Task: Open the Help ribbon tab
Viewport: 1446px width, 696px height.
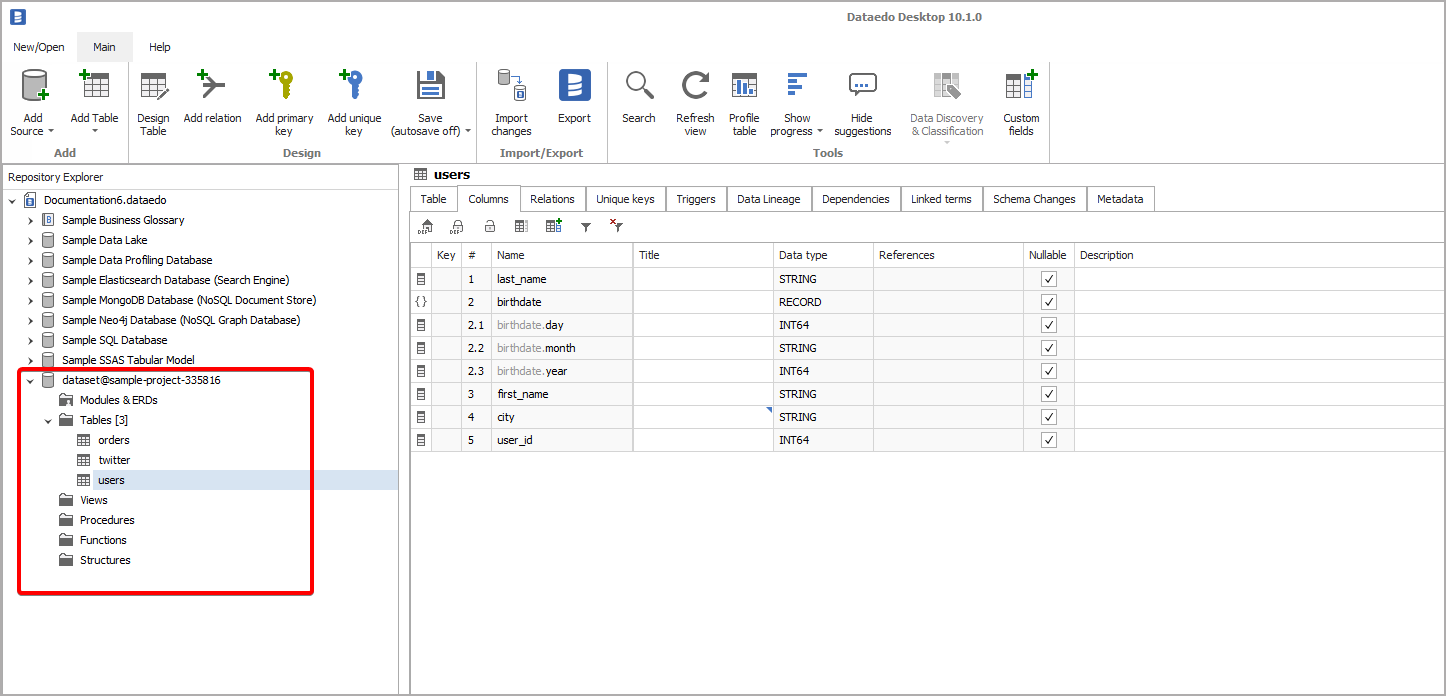Action: click(159, 46)
